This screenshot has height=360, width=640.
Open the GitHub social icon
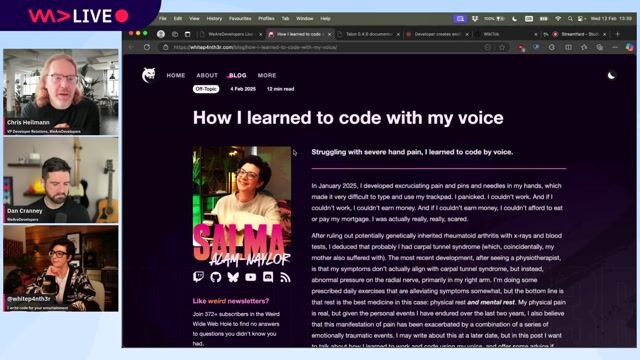coord(216,277)
